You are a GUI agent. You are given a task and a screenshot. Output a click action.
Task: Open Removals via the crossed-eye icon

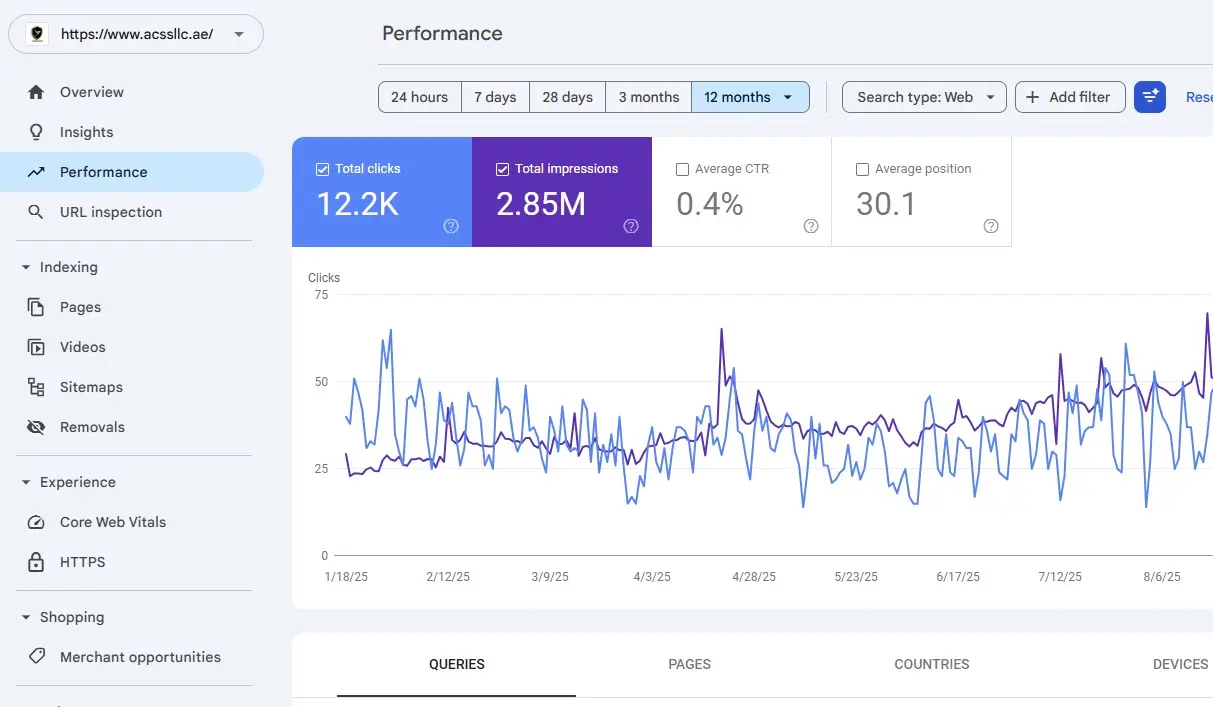click(36, 427)
